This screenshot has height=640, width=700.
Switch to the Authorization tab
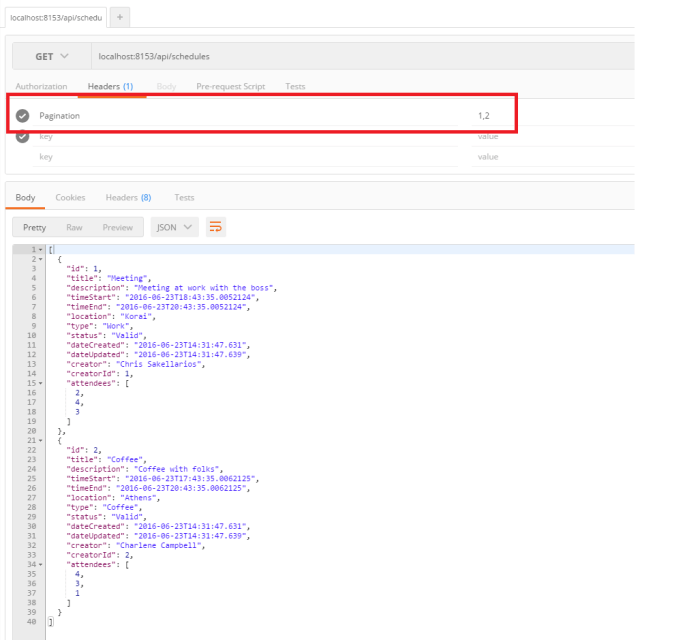click(41, 87)
